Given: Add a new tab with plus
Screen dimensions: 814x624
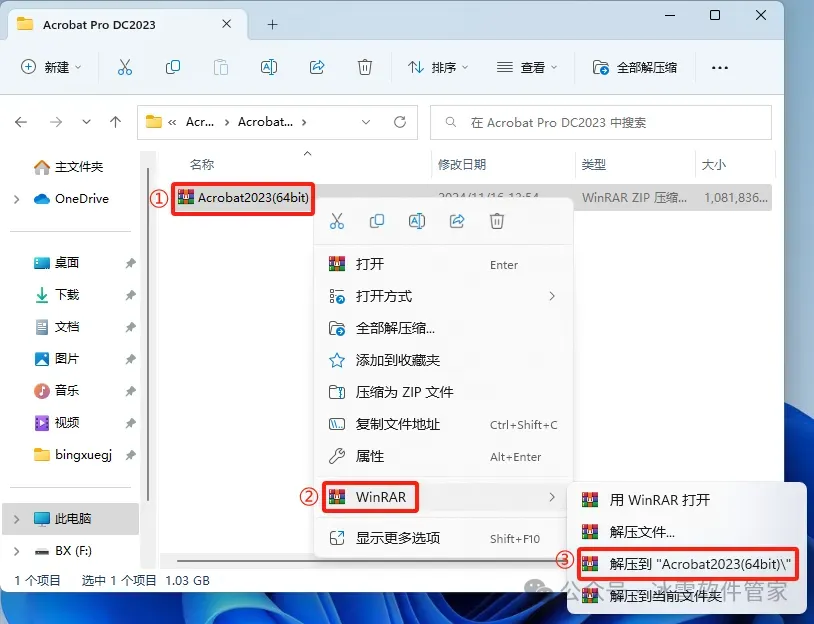Looking at the screenshot, I should [x=273, y=24].
